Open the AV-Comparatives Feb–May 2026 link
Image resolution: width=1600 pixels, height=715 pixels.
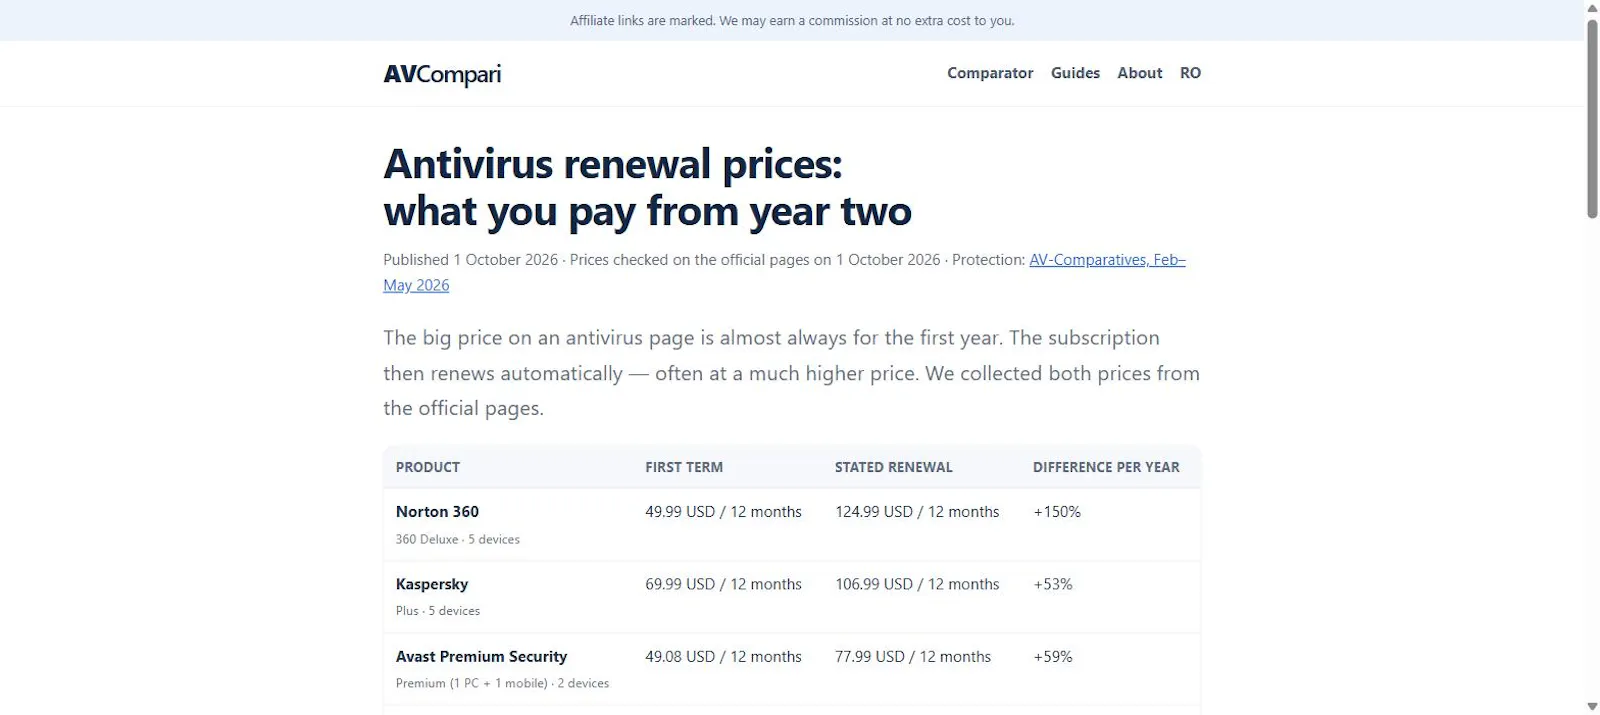[x=1107, y=260]
